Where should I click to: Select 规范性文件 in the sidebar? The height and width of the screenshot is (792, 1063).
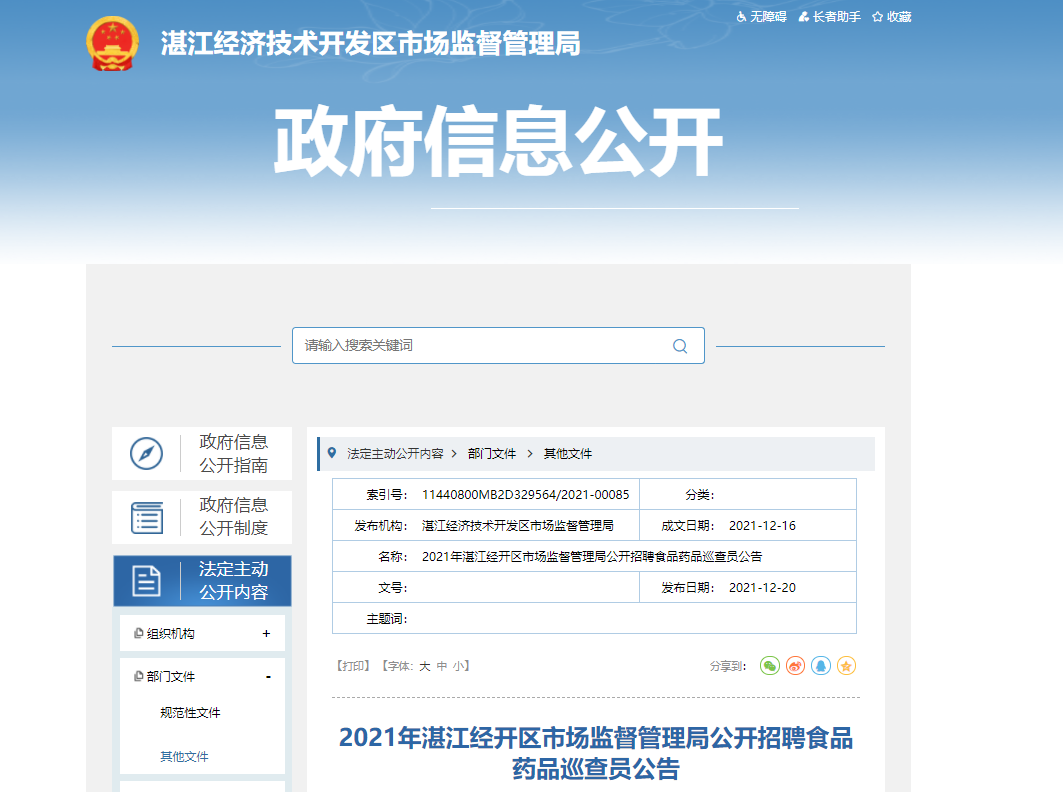190,713
